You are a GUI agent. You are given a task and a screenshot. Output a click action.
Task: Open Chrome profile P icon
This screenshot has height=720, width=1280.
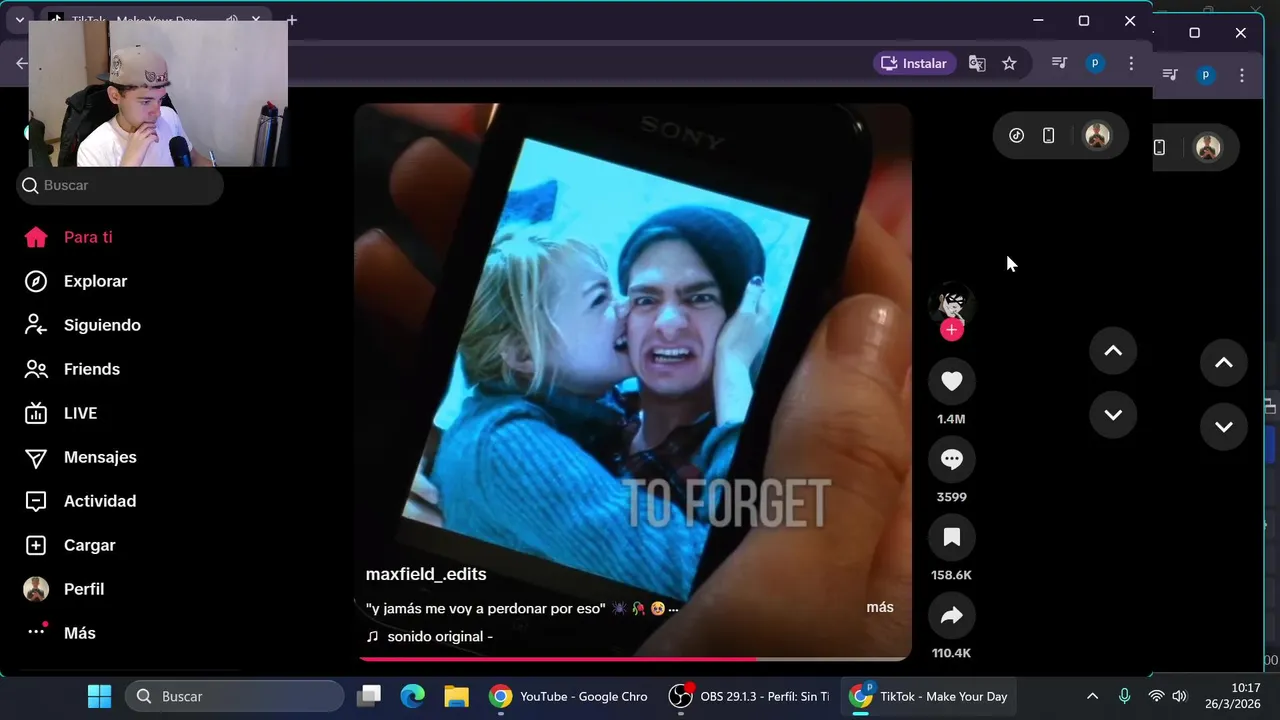[x=1095, y=63]
